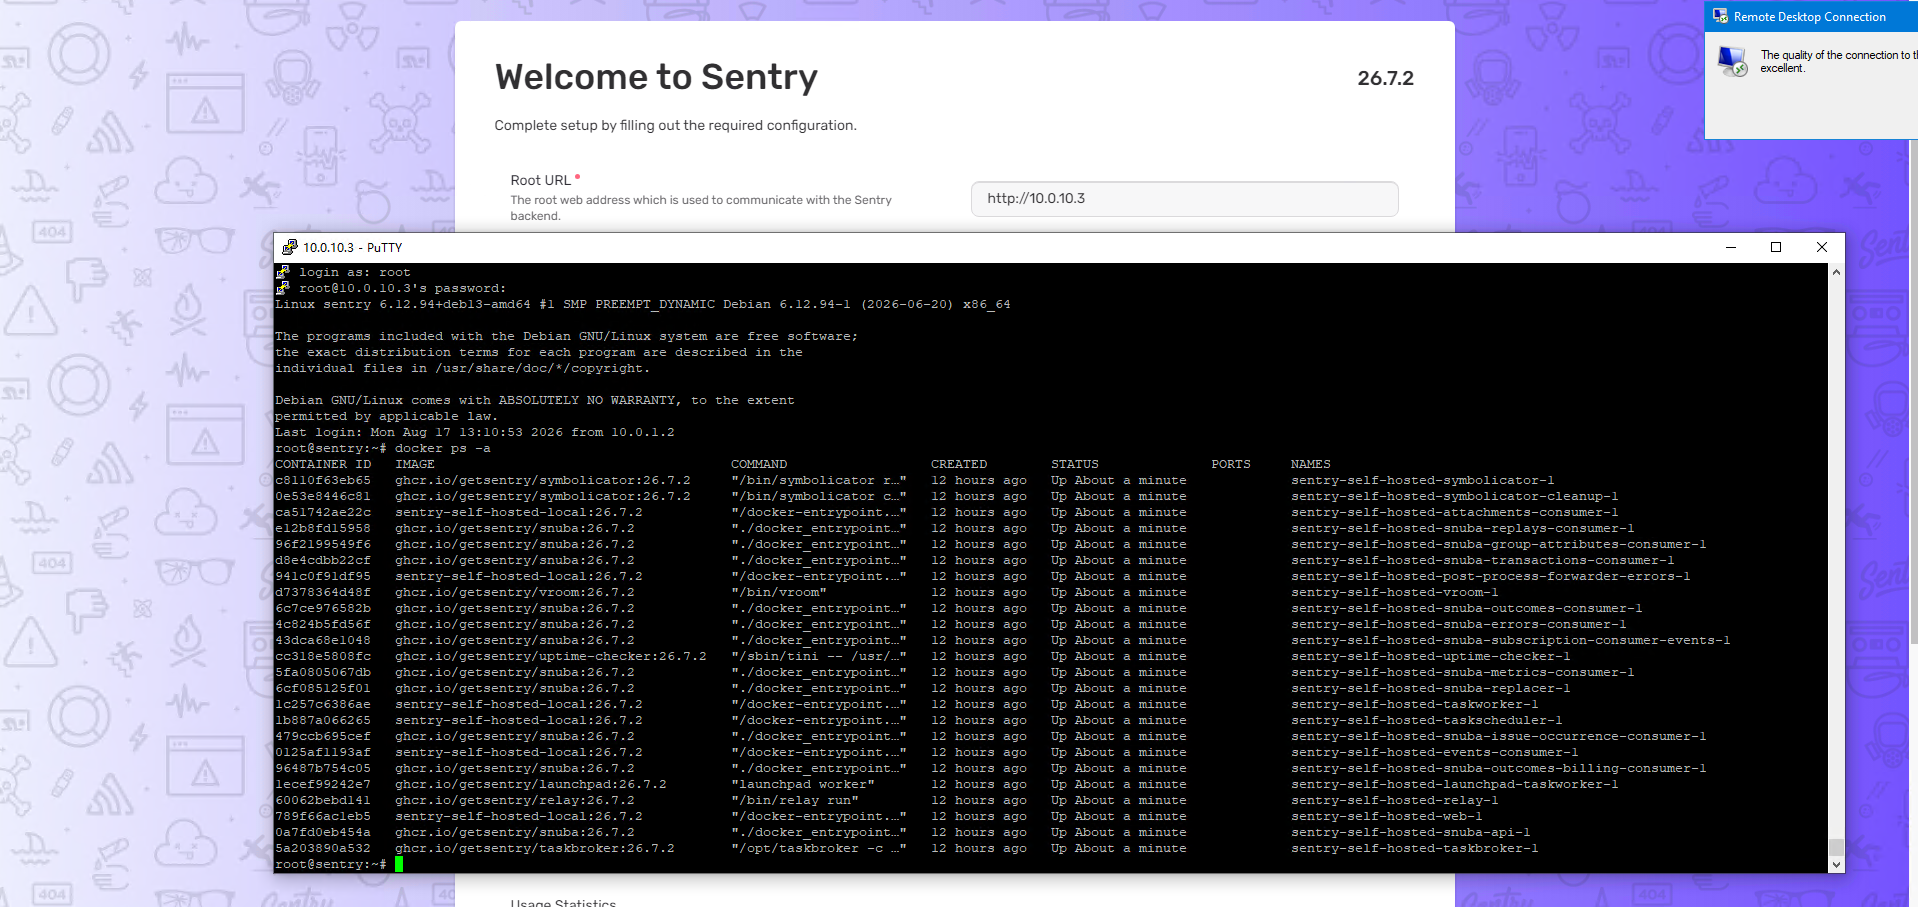Click container name sentry-self-hosted-snuba-api-1
Screen dimensions: 1918x907
1411,832
